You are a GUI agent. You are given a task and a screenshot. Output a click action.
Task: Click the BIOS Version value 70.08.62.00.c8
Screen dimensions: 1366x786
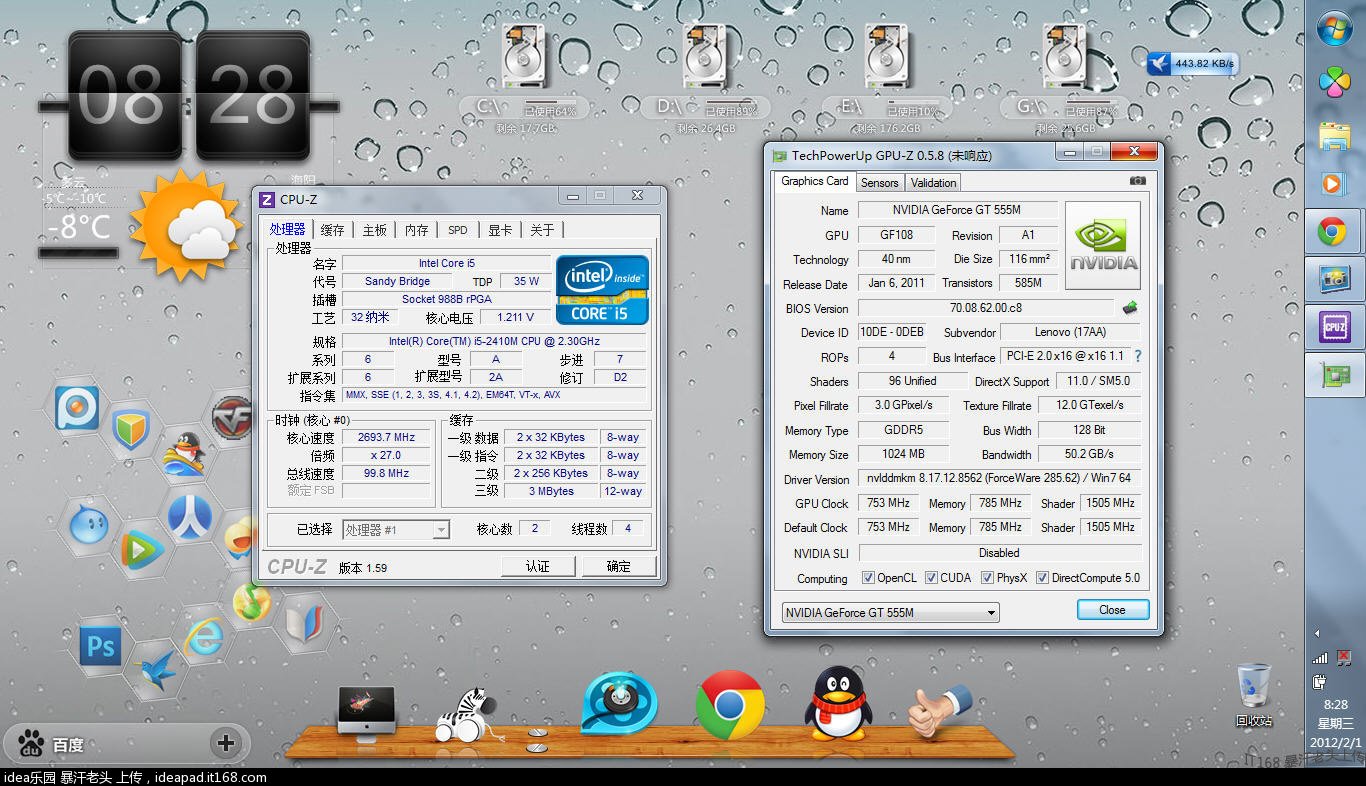(x=985, y=308)
